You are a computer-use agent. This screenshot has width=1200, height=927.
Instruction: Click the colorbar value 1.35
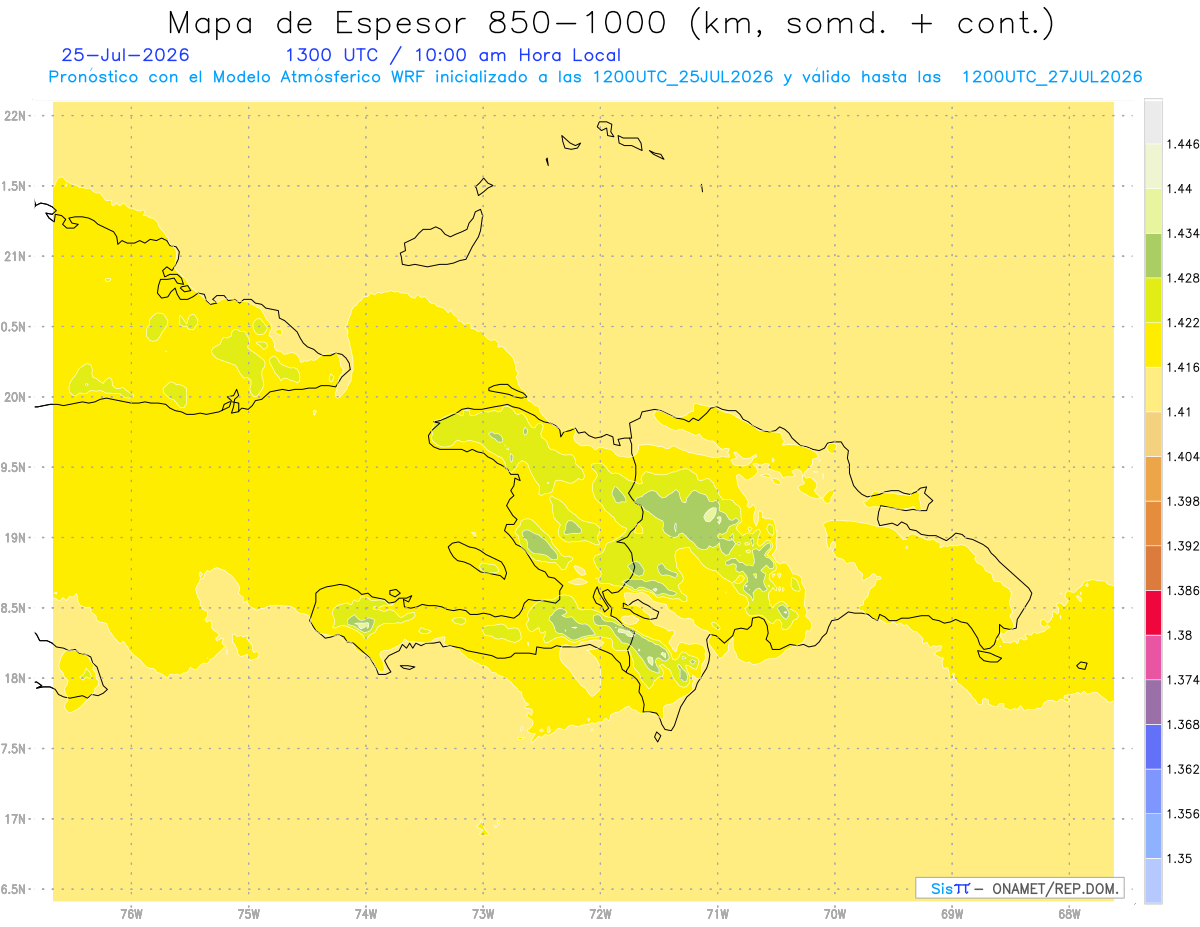(x=1179, y=858)
